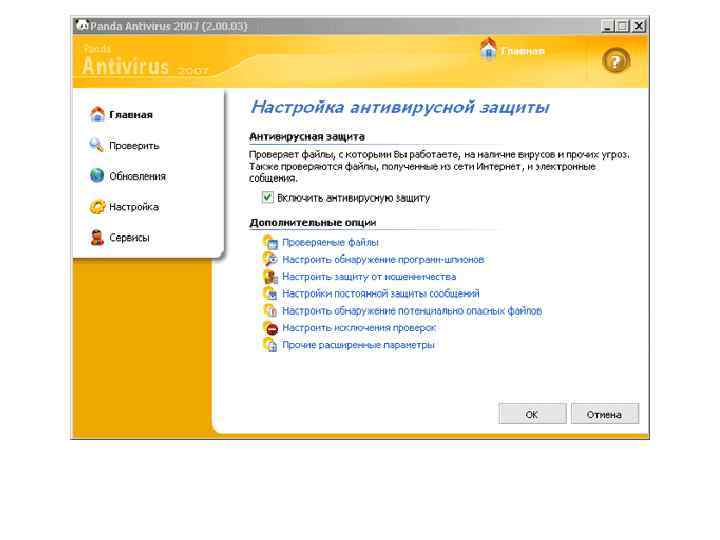Screen dimensions: 720x540
Task: Open the Главная section in the sidebar
Action: coord(130,115)
